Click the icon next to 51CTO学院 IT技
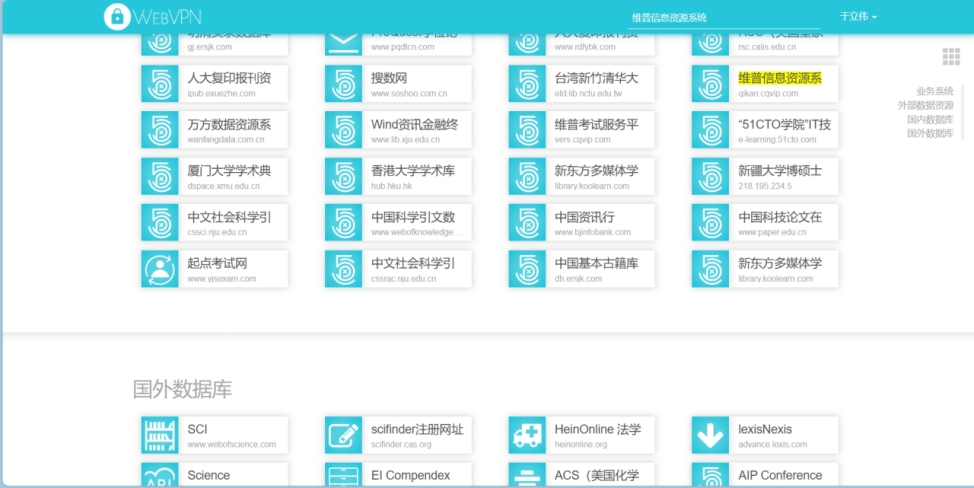 click(x=711, y=130)
